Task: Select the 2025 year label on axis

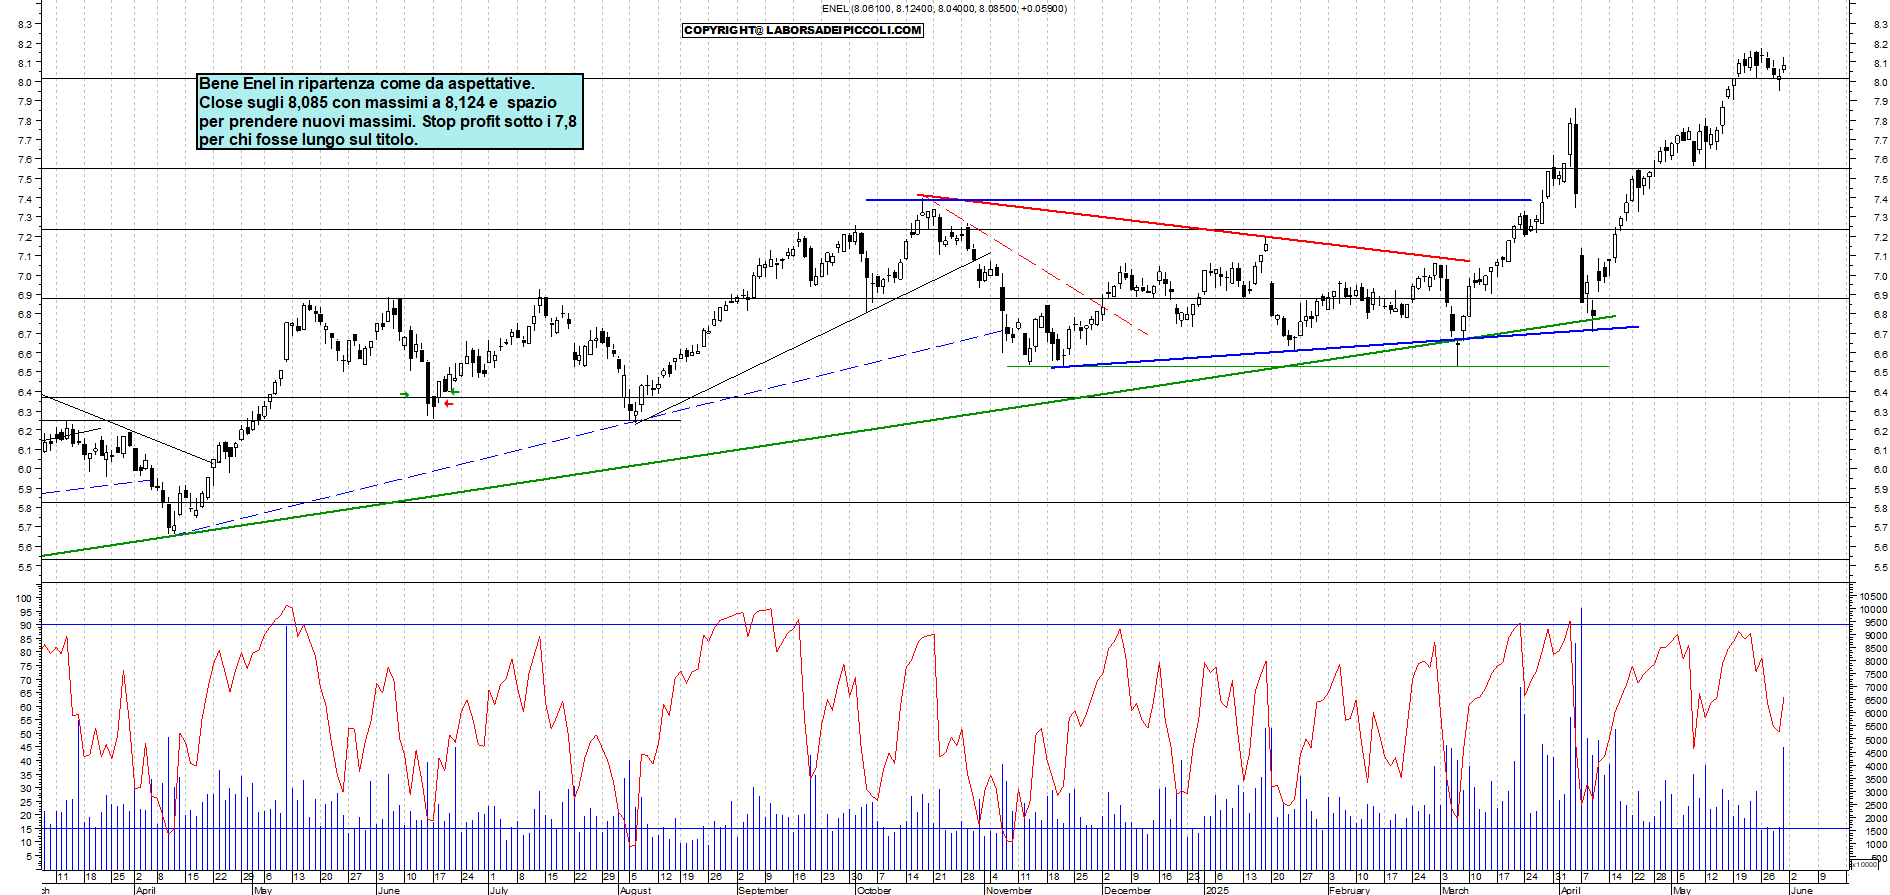Action: [1217, 890]
